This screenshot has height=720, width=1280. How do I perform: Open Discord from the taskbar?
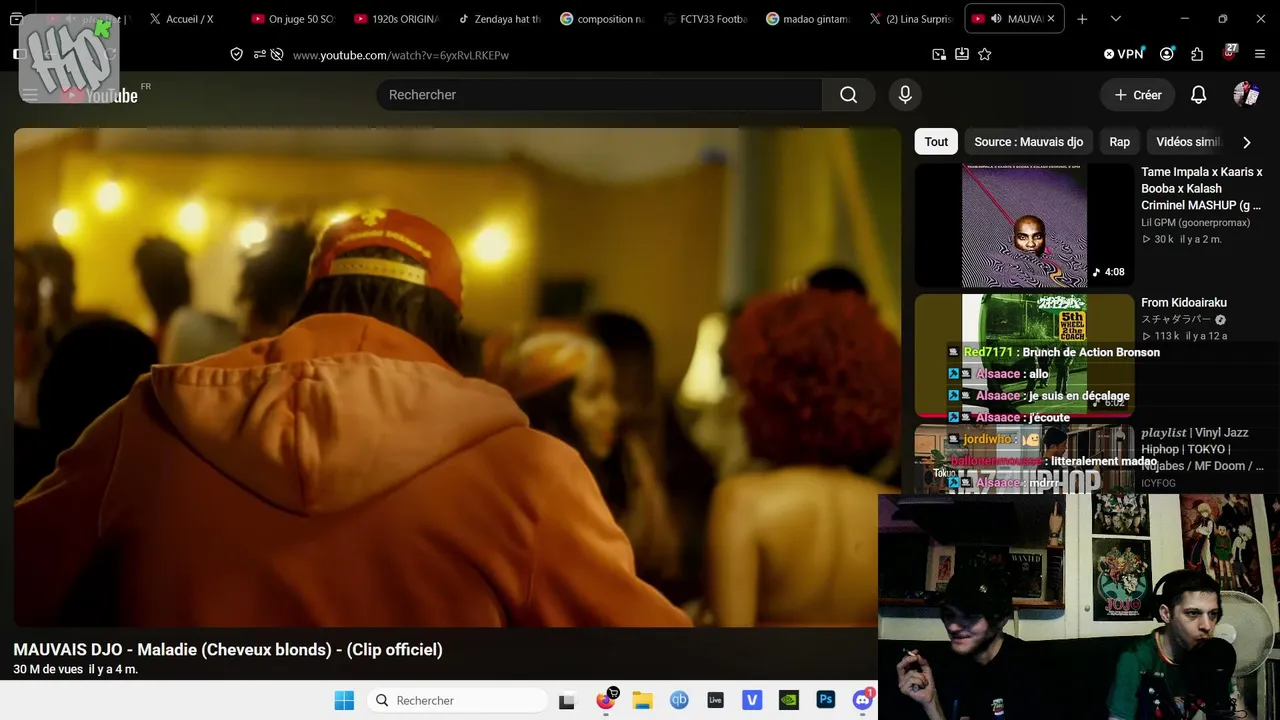click(862, 700)
